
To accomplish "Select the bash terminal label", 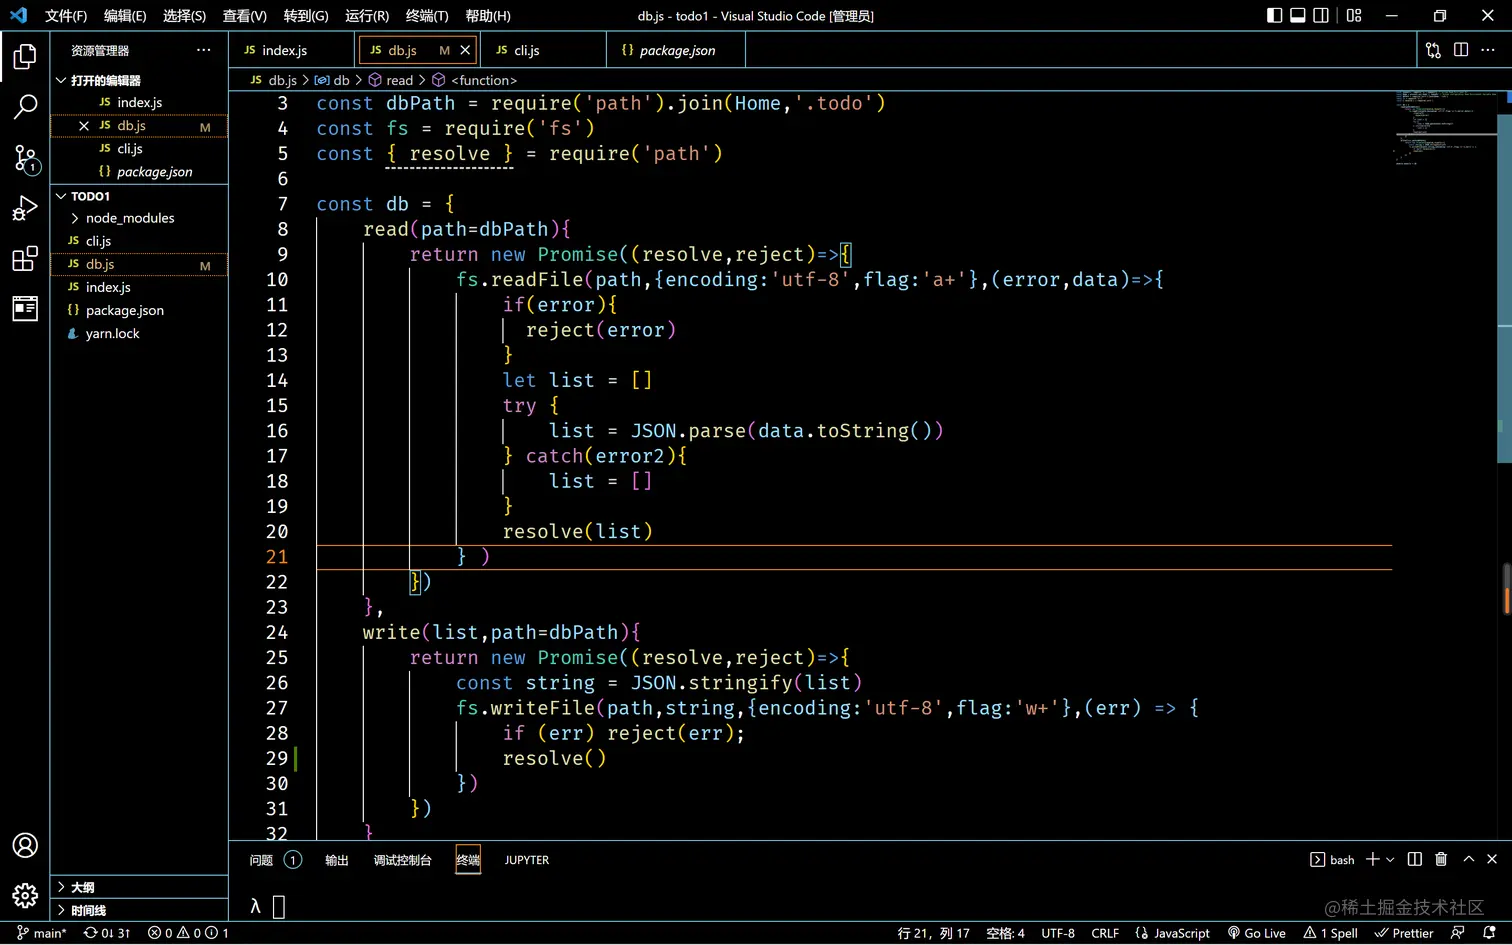I will (1332, 860).
